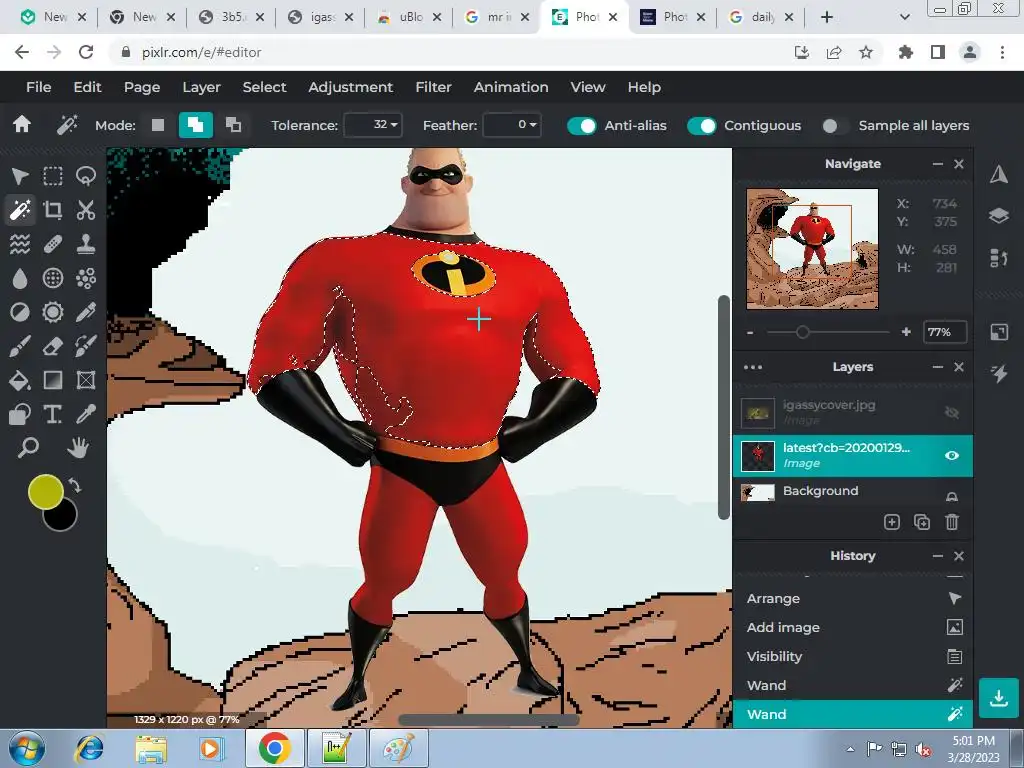Duplicate the selected layer
1024x768 pixels.
(921, 522)
